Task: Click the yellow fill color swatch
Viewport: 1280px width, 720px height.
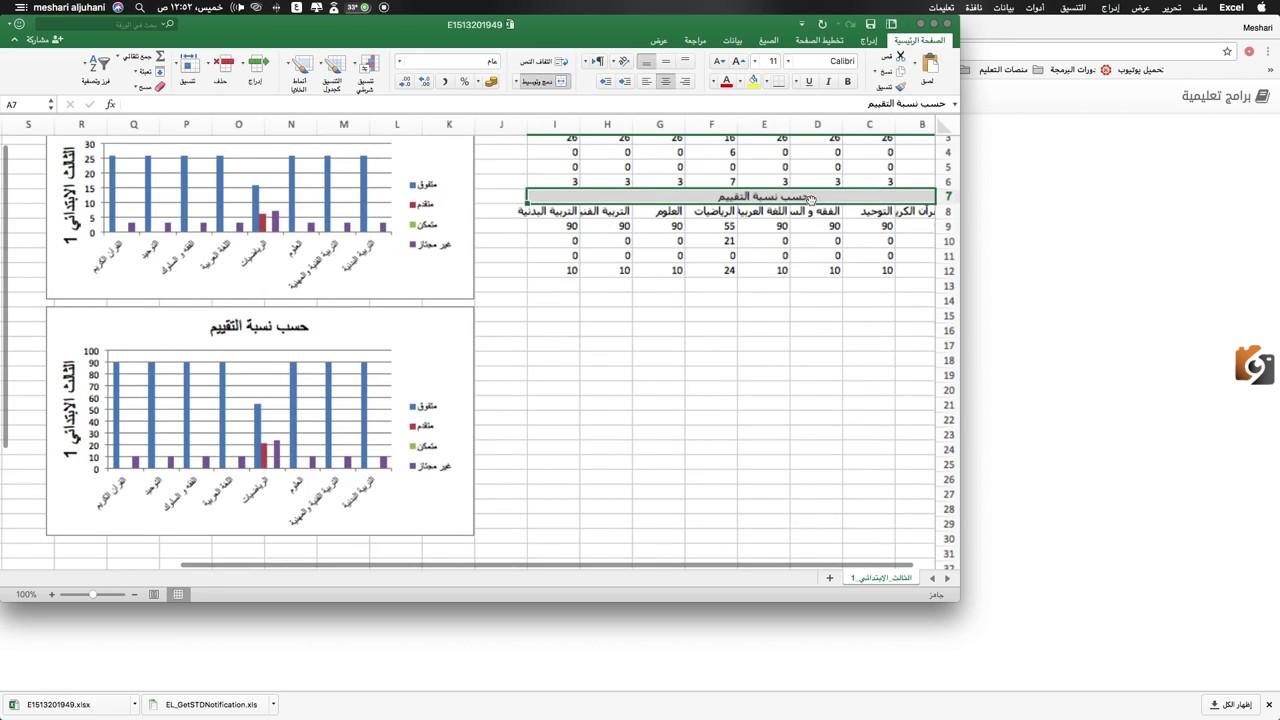Action: [x=753, y=82]
